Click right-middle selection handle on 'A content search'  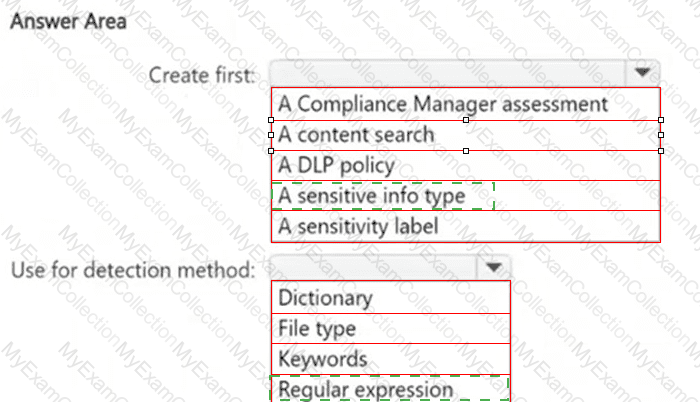click(660, 135)
